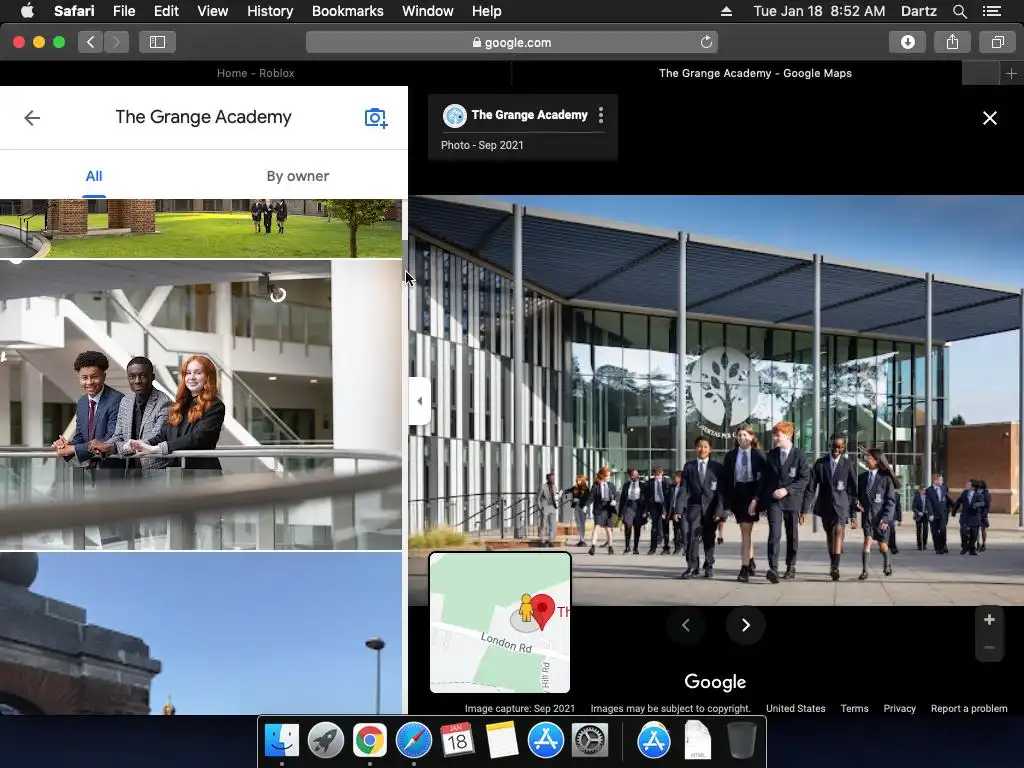Open Notes from the Dock
1024x768 pixels.
click(502, 740)
